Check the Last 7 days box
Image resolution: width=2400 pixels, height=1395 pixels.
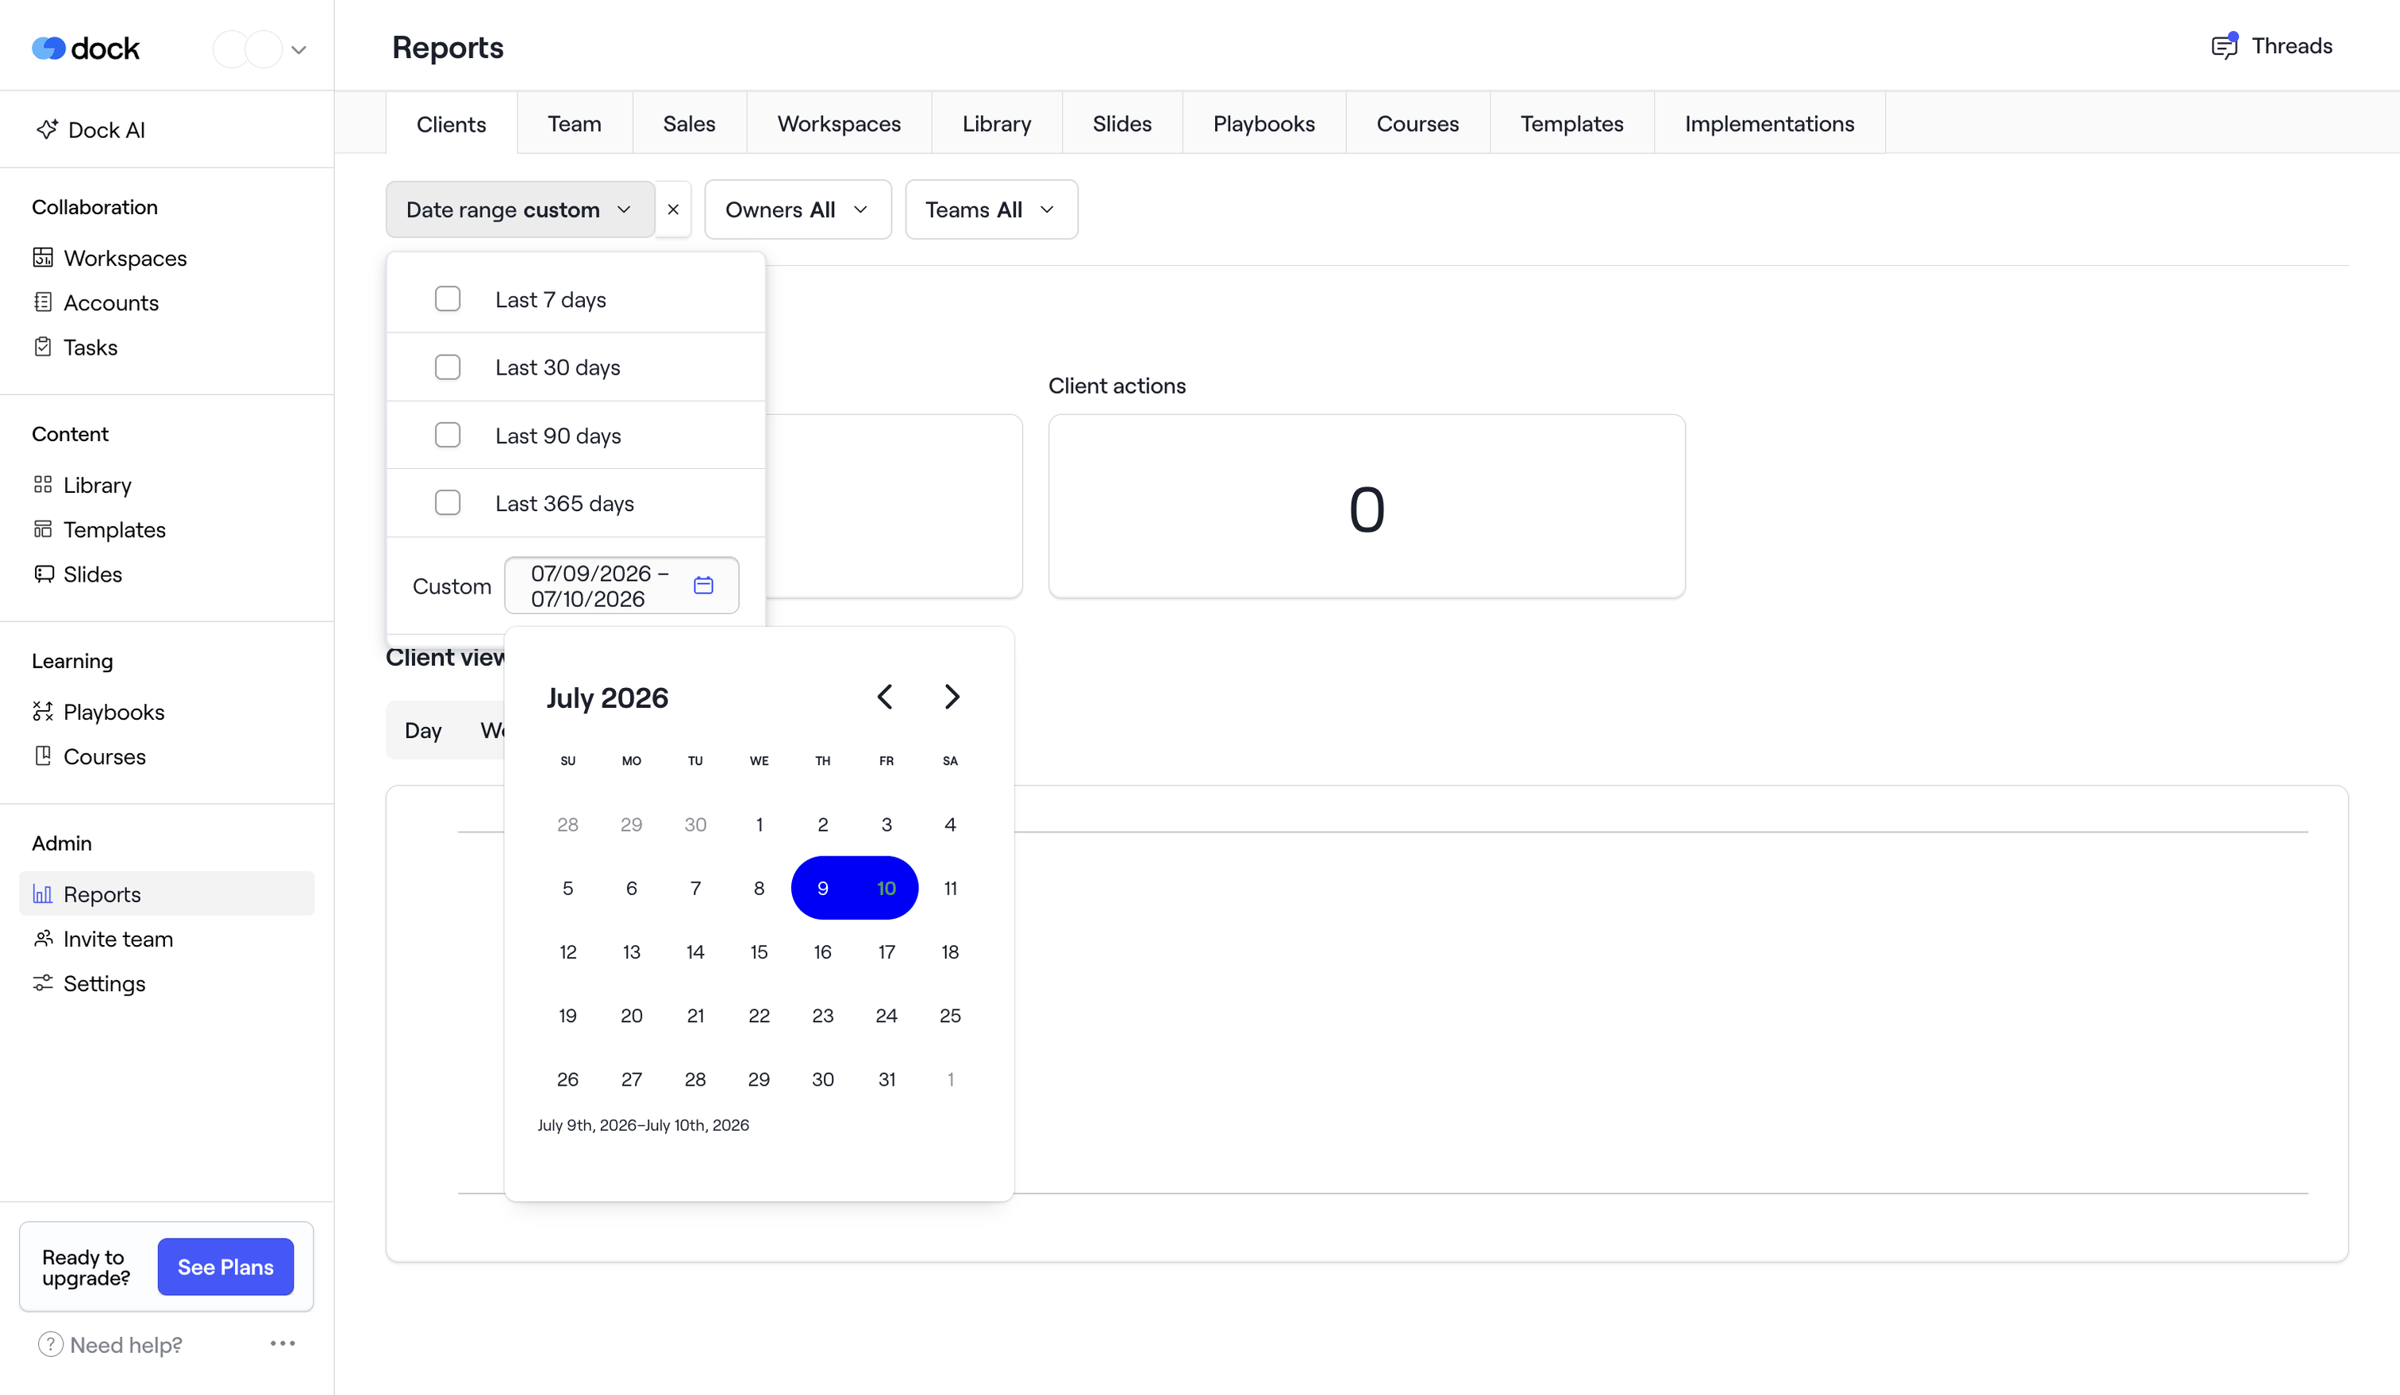tap(448, 299)
